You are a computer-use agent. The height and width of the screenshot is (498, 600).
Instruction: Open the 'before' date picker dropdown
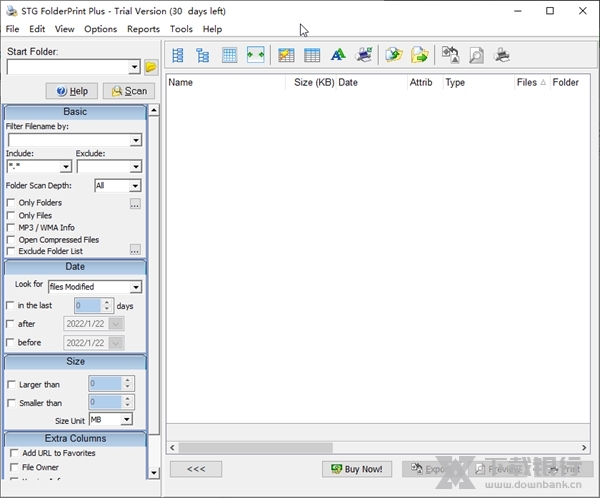(116, 343)
